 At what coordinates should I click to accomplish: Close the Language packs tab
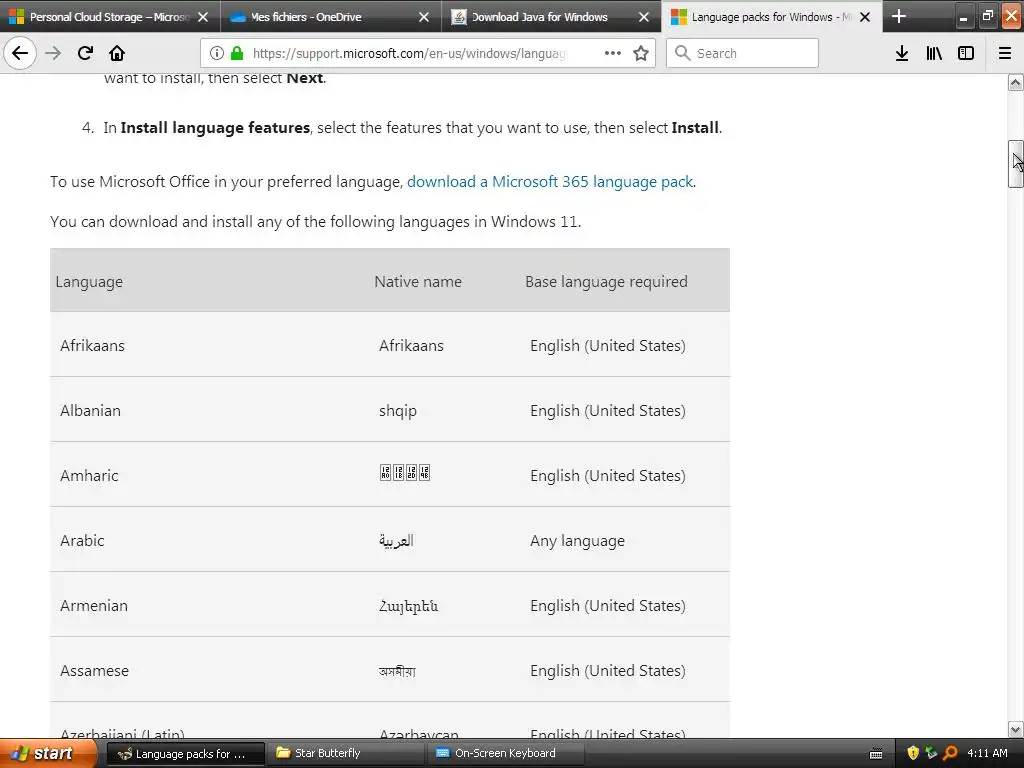click(865, 17)
